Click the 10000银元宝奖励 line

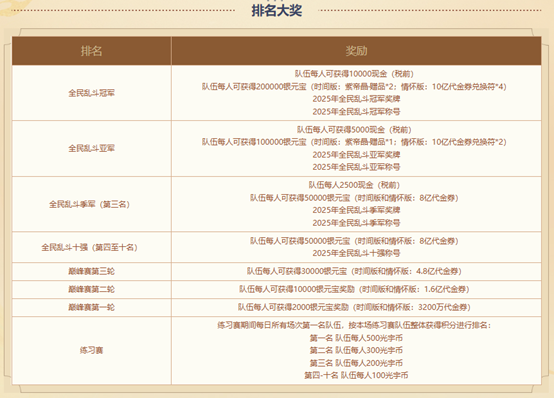tap(354, 289)
